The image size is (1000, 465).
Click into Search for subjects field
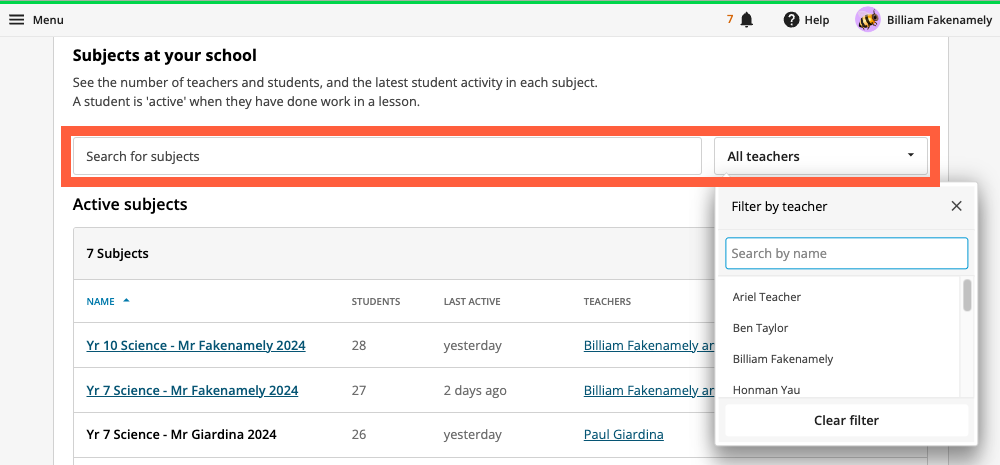pos(387,156)
